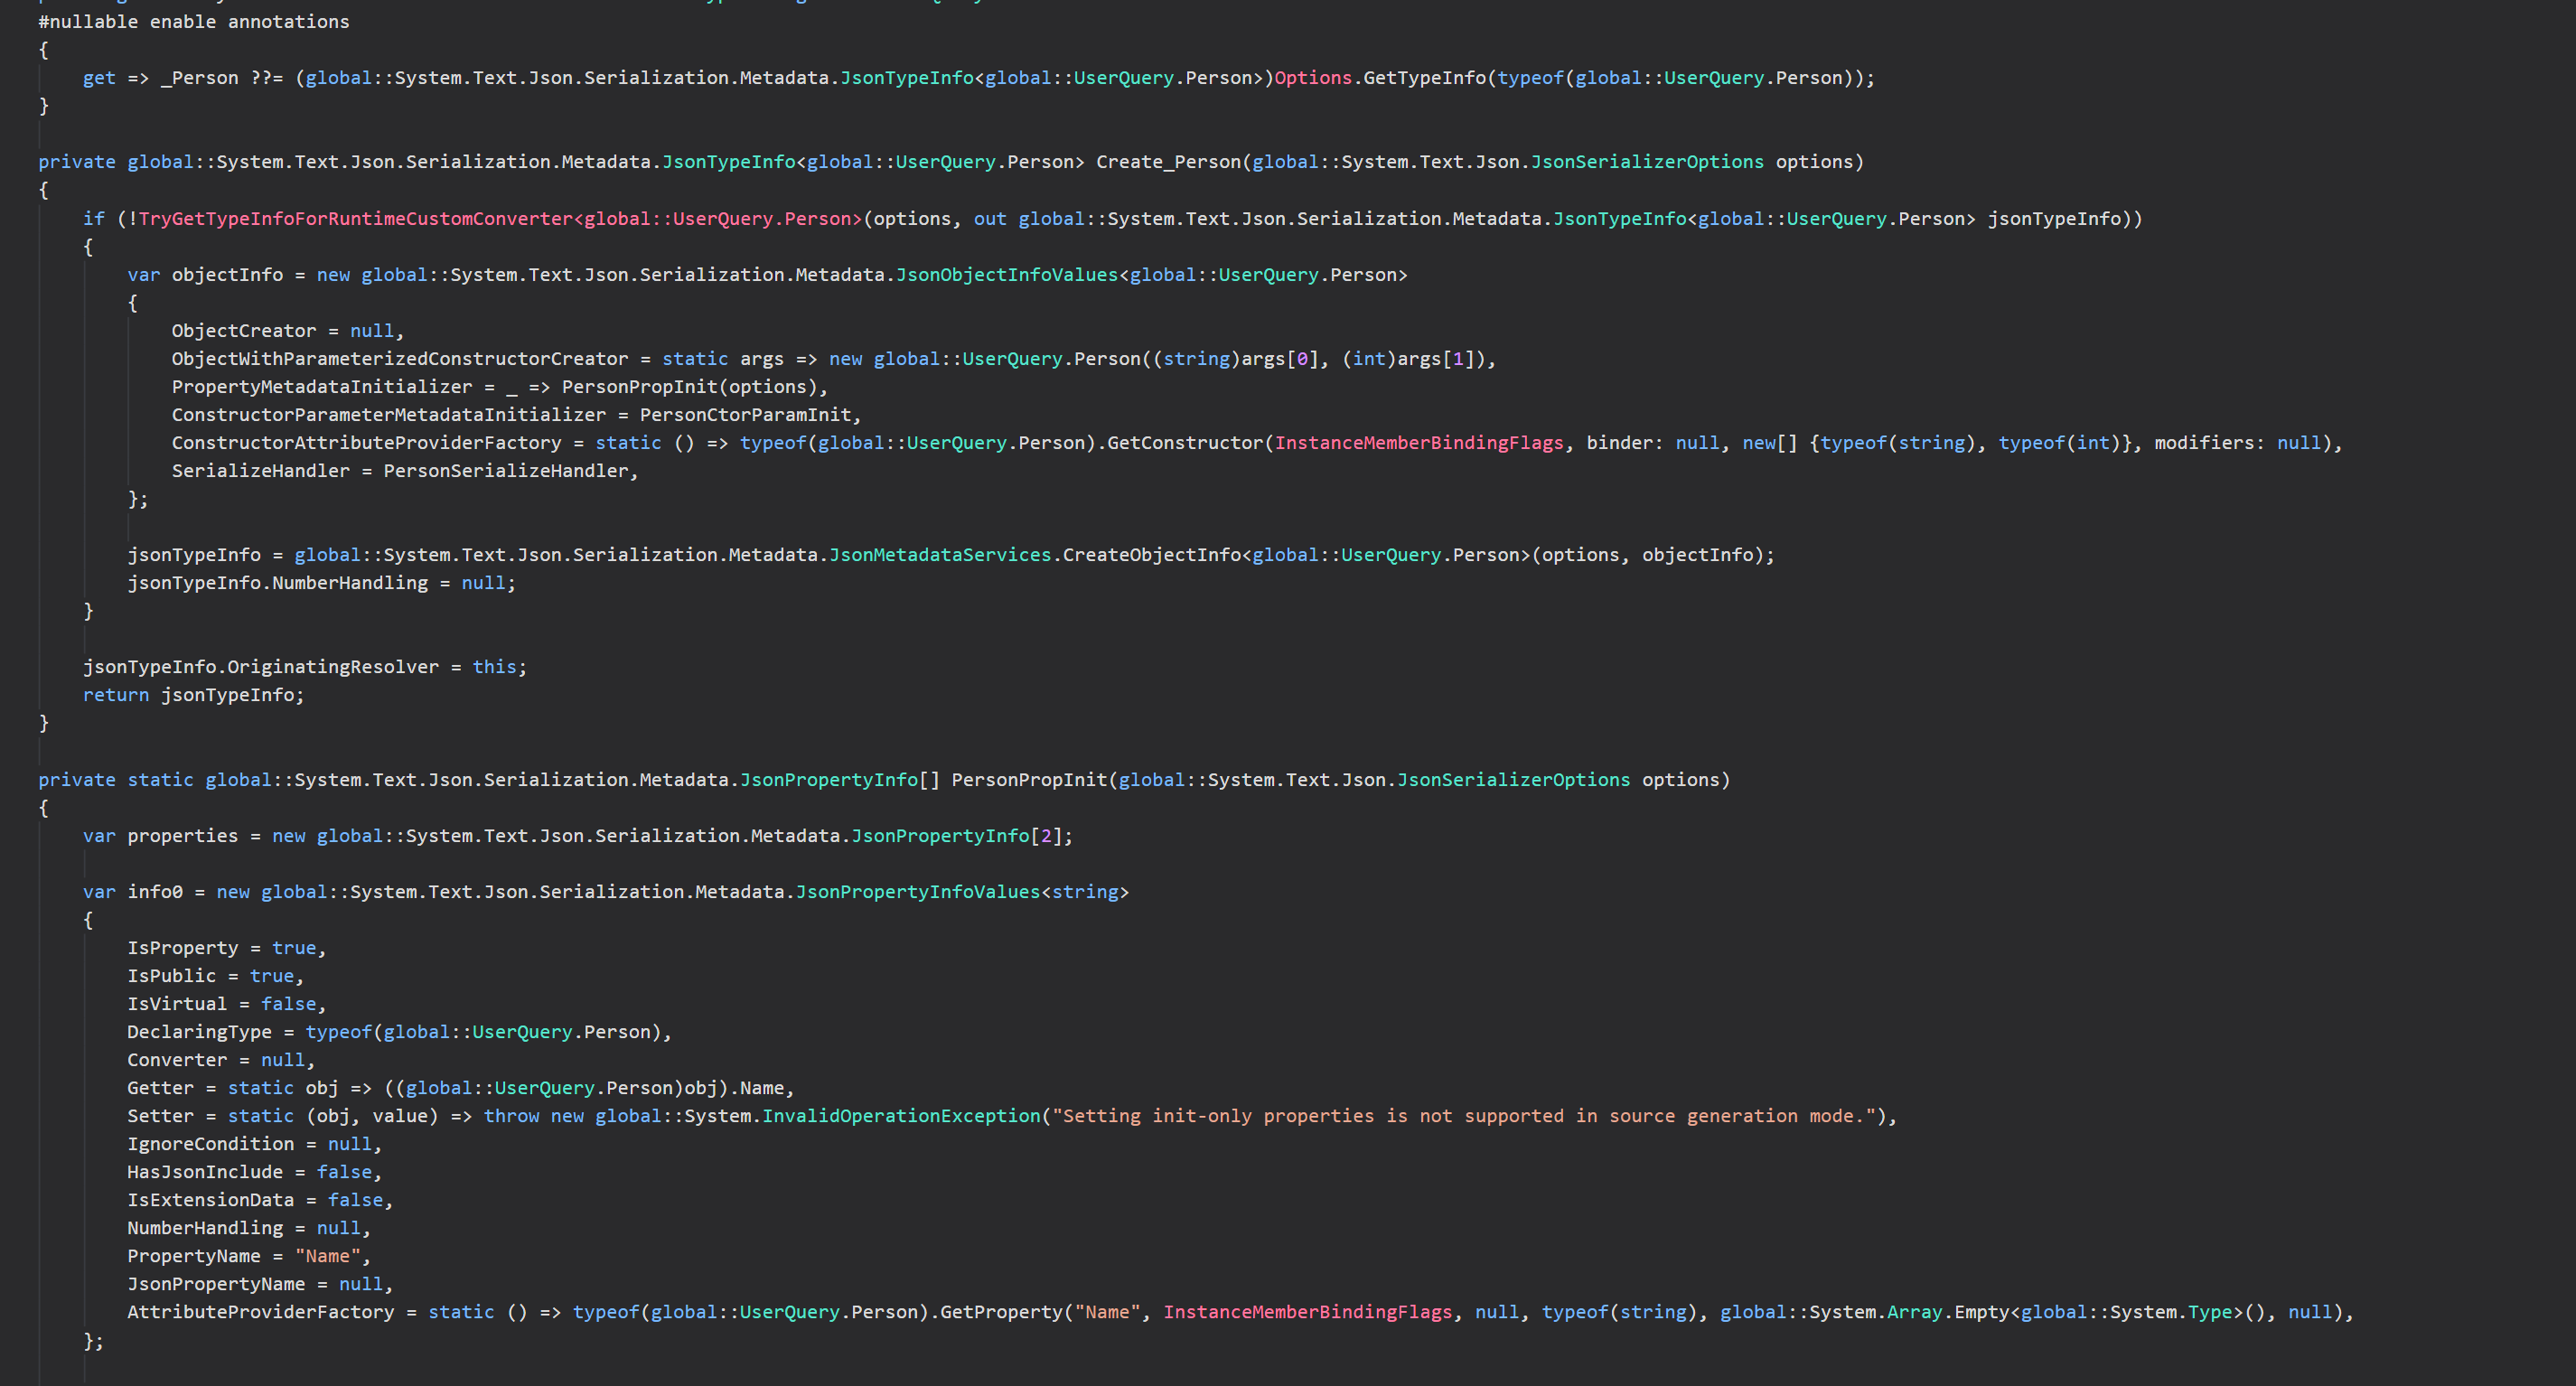Screen dimensions: 2576x1386
Task: Click the #nullable enable annotations directive
Action: point(193,21)
